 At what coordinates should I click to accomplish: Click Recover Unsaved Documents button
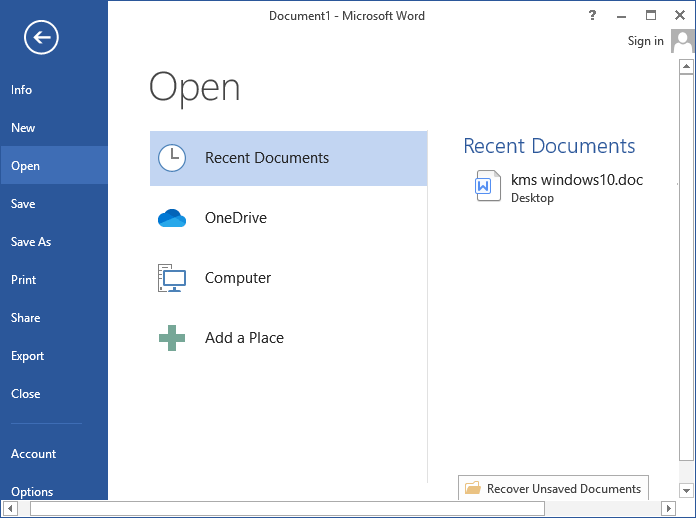[553, 489]
